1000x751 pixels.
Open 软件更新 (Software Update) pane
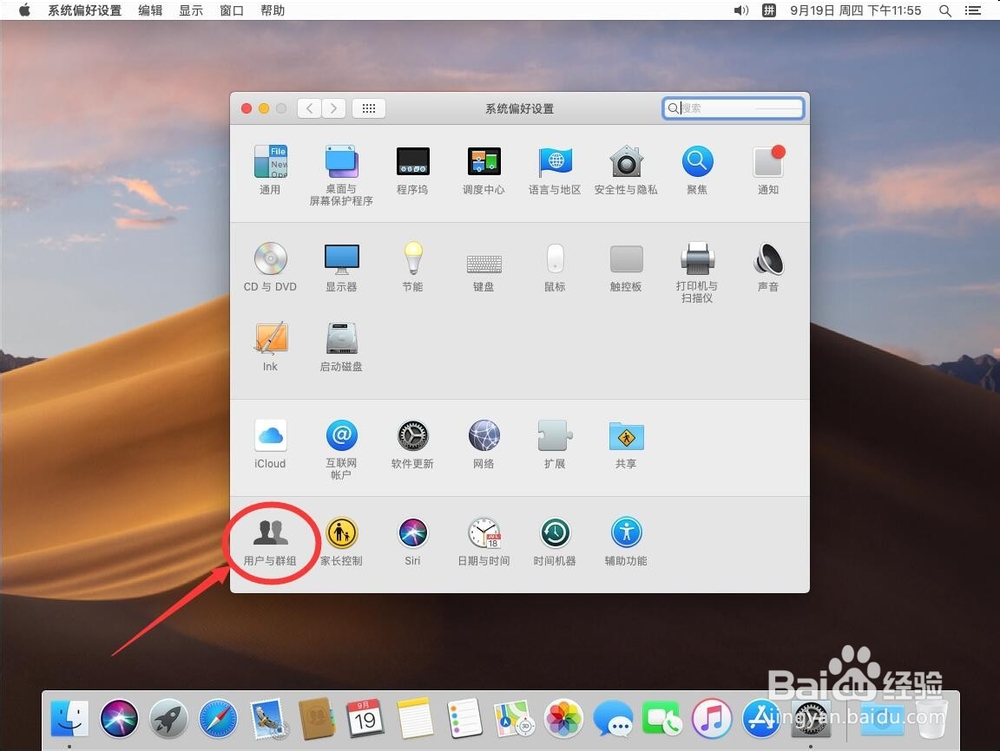(413, 444)
